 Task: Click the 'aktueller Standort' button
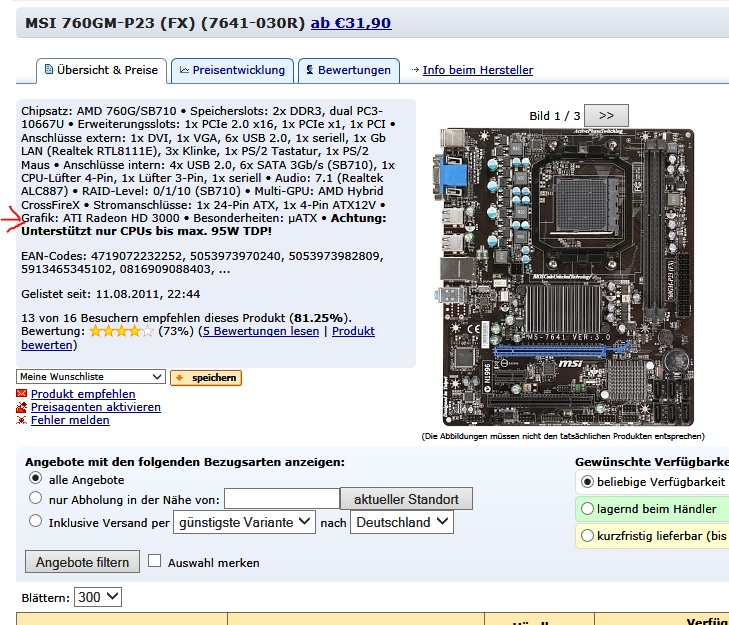(406, 499)
